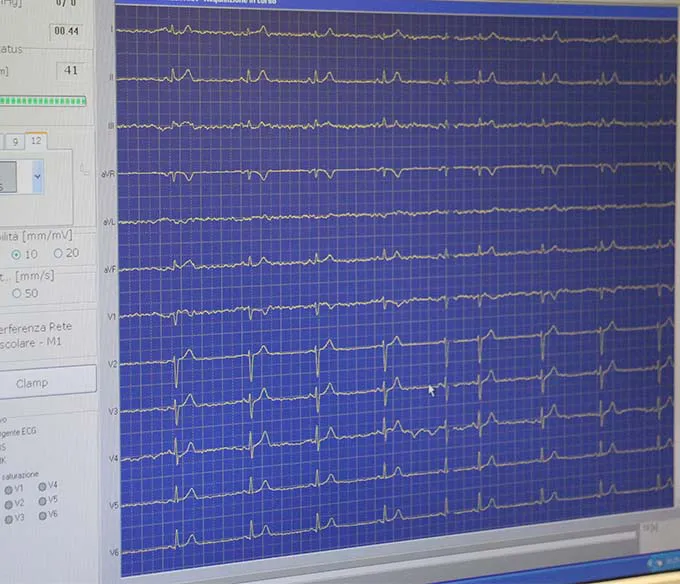Screen dimensions: 680x584
Task: Click the V6 saturation indicator
Action: tap(42, 515)
